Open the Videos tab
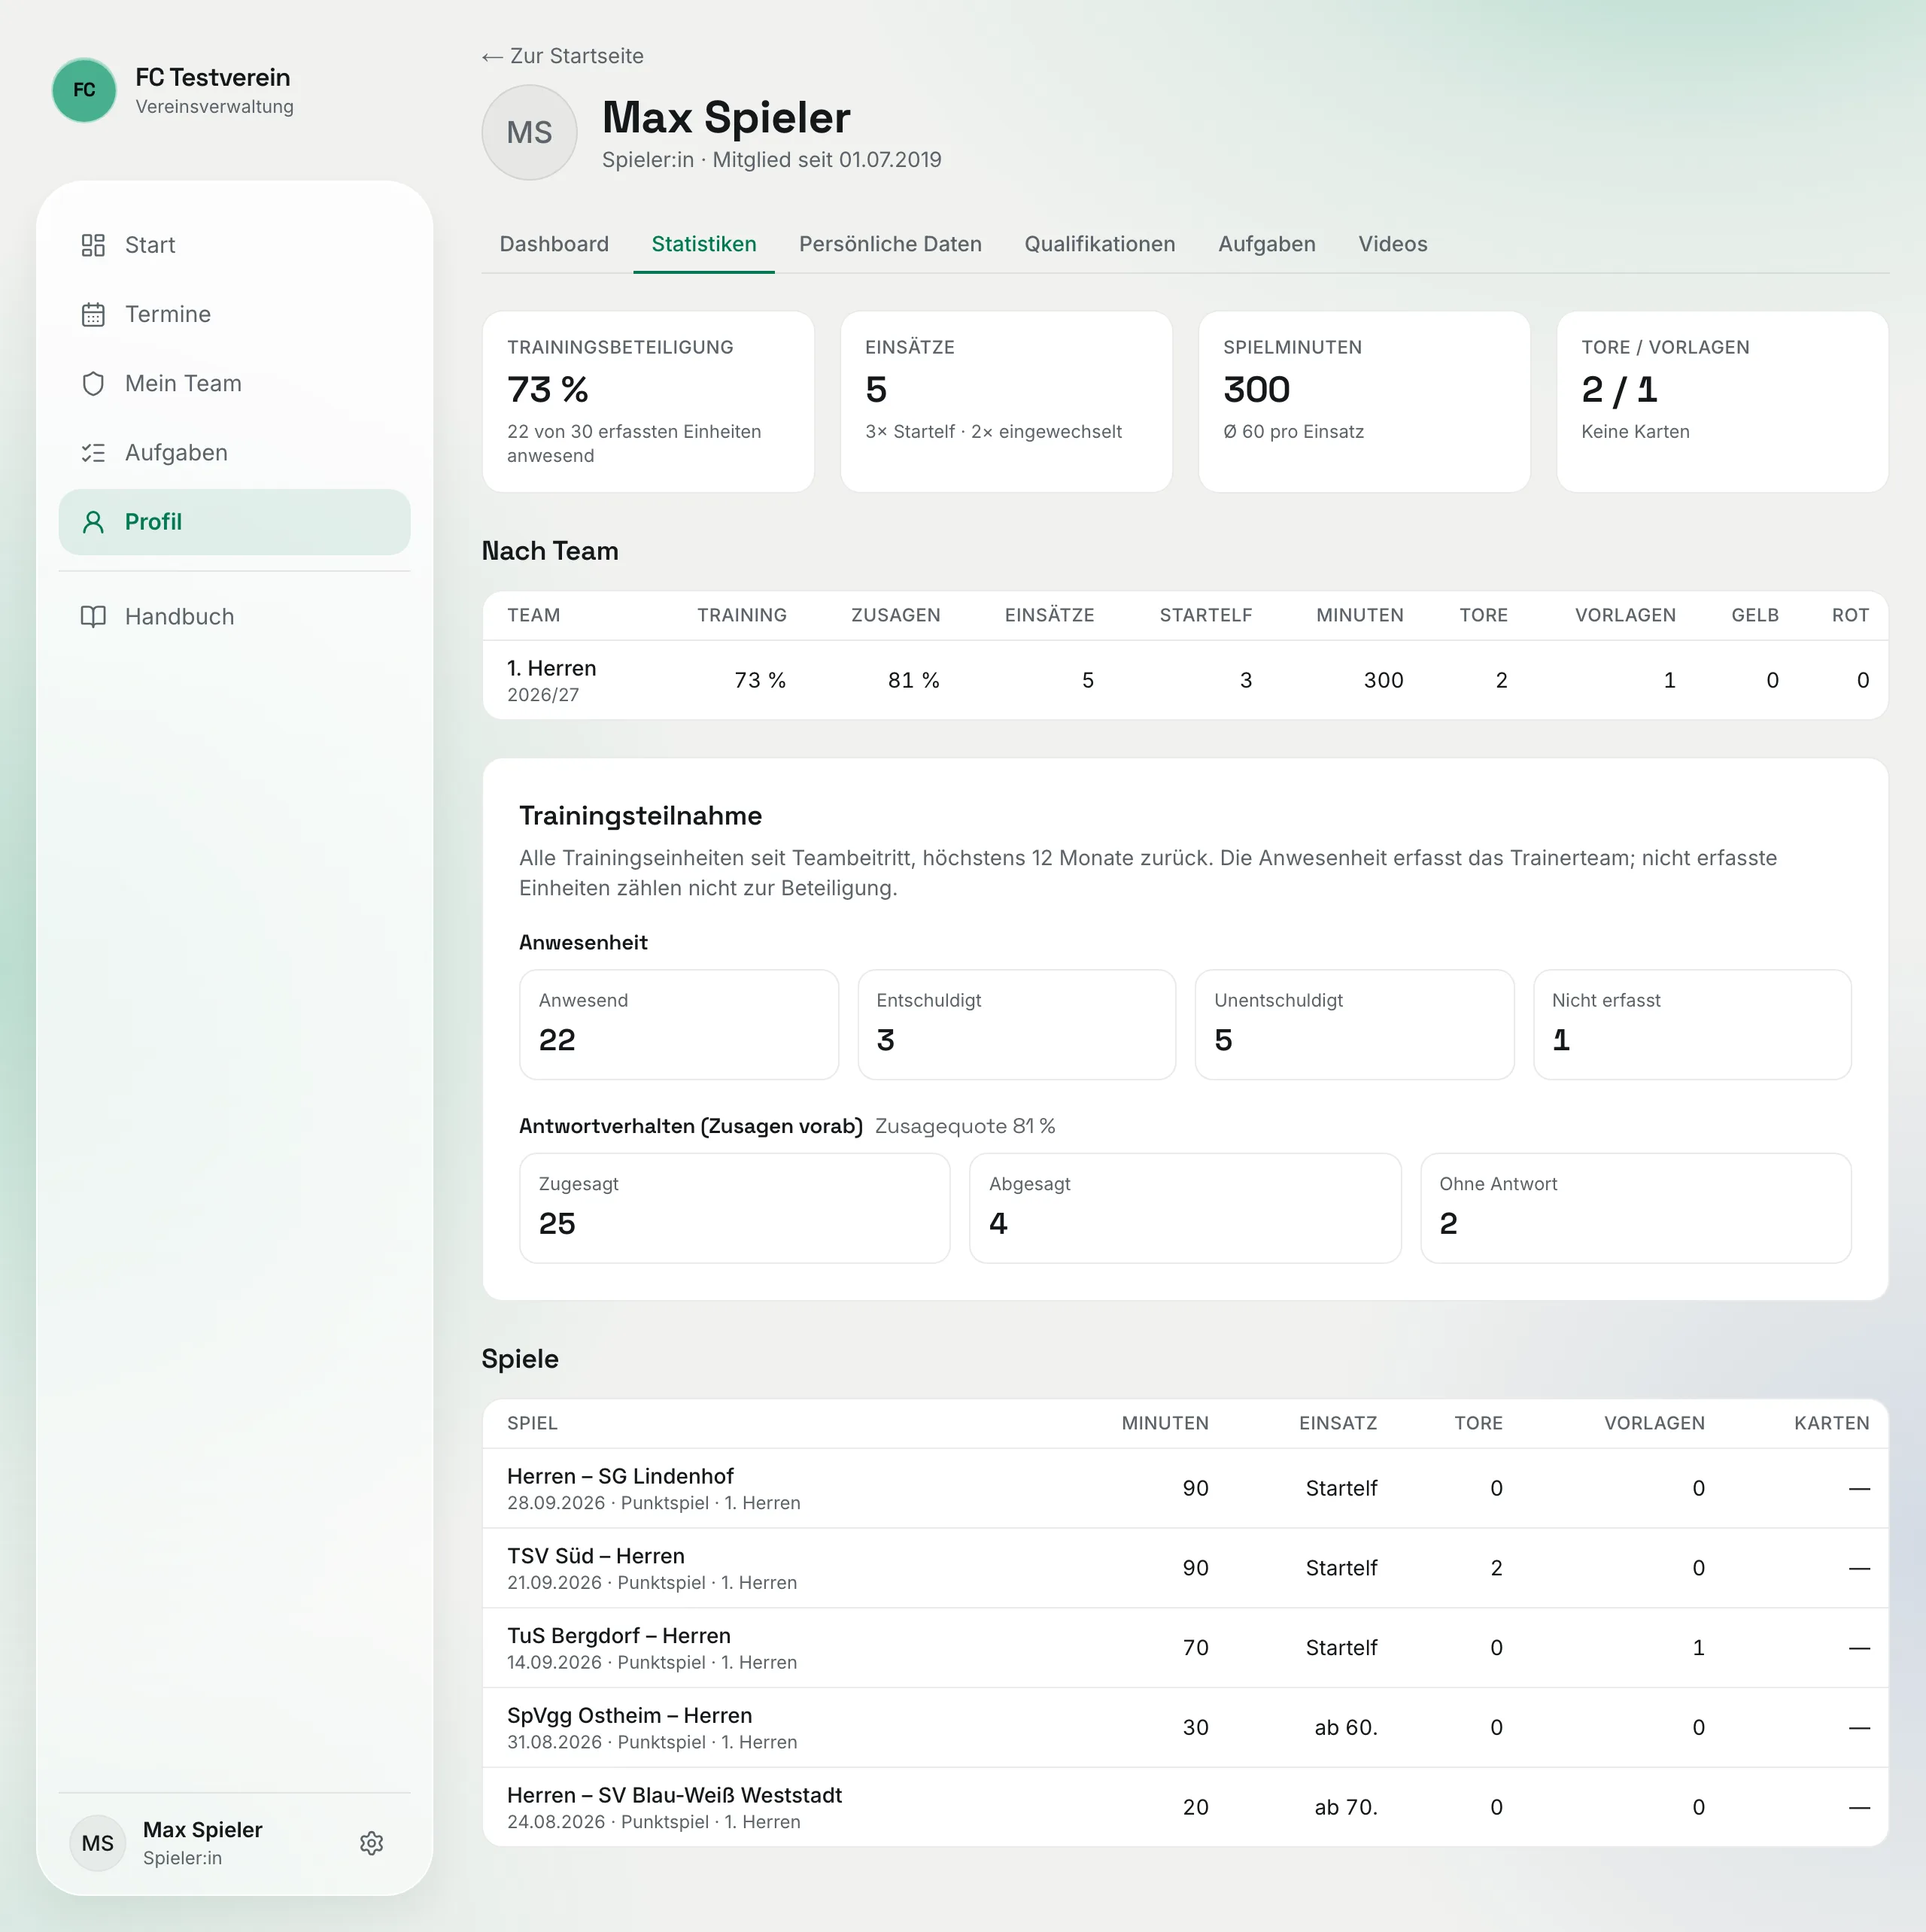Screen dimensions: 1926x1932 [1392, 244]
